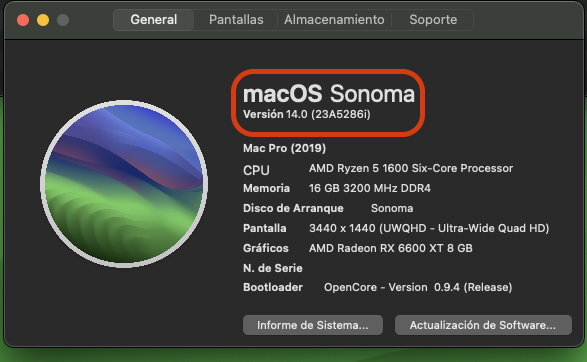Select the AMD Ryzen 5 1600 processor text
The width and height of the screenshot is (587, 362).
(x=411, y=168)
